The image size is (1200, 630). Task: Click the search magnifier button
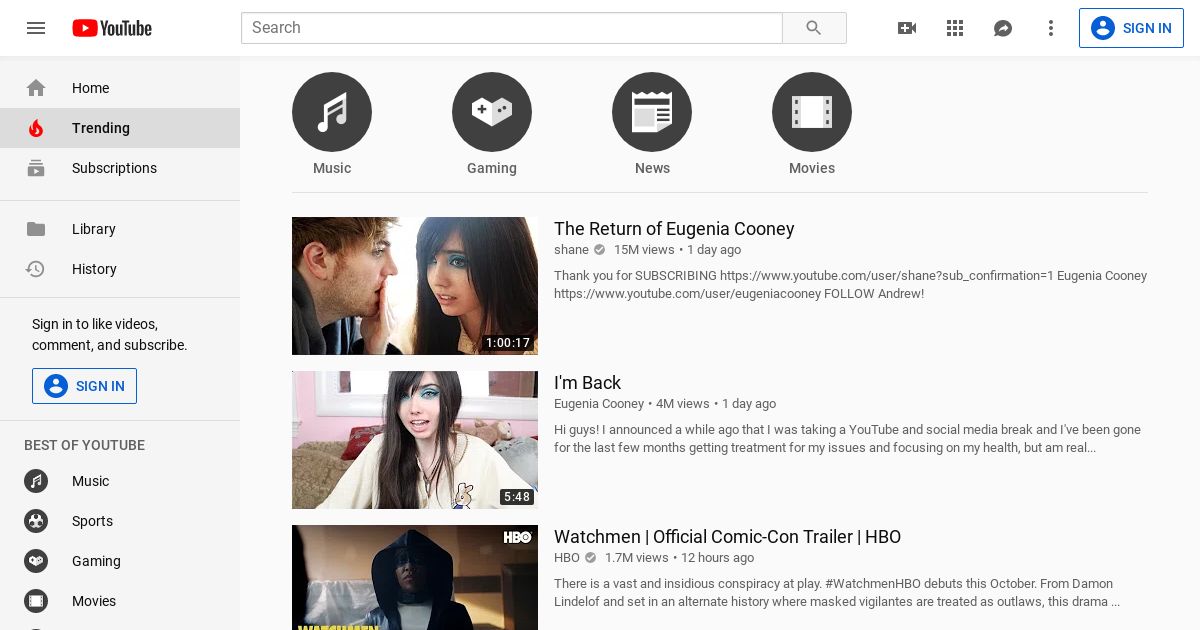click(814, 28)
